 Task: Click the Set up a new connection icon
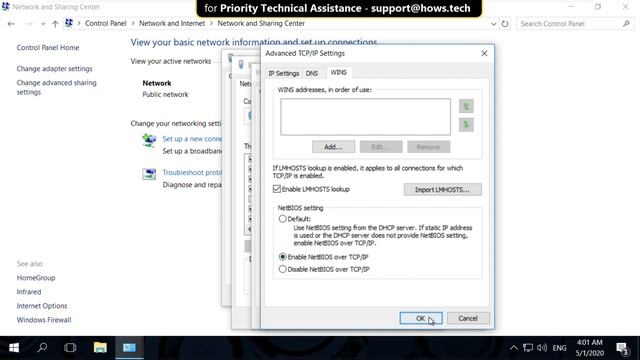click(149, 140)
